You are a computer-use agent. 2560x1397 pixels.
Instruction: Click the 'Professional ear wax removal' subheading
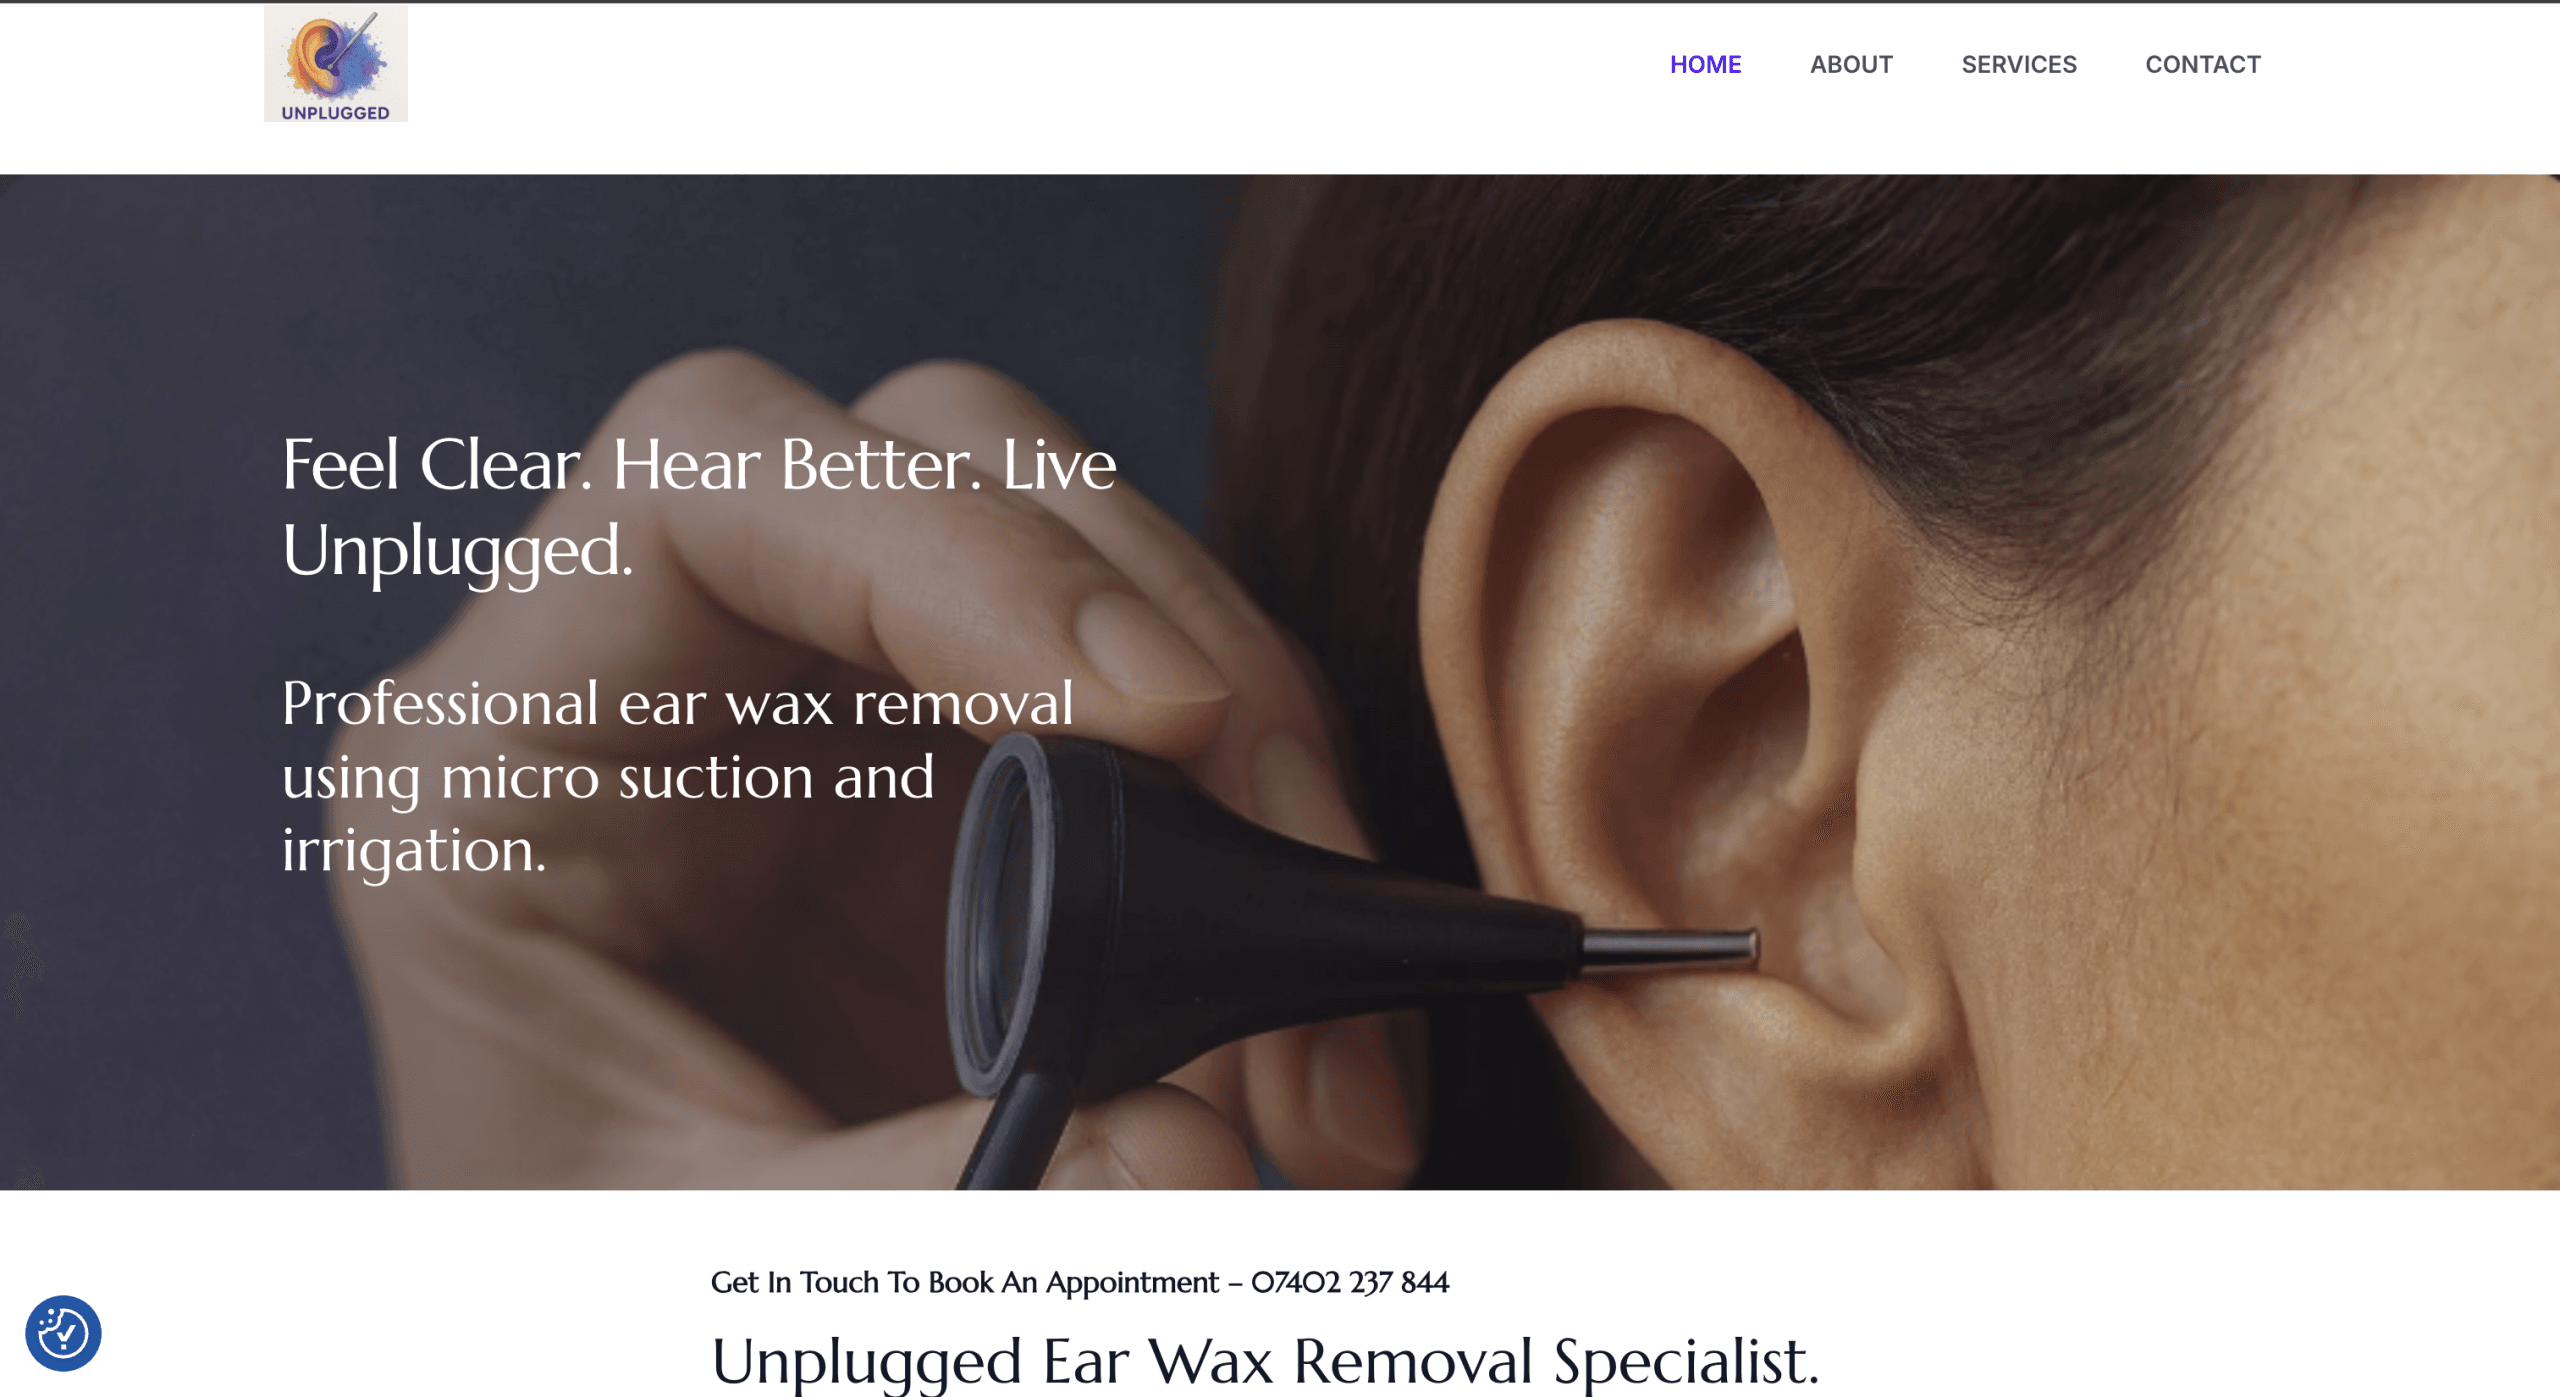pos(678,703)
